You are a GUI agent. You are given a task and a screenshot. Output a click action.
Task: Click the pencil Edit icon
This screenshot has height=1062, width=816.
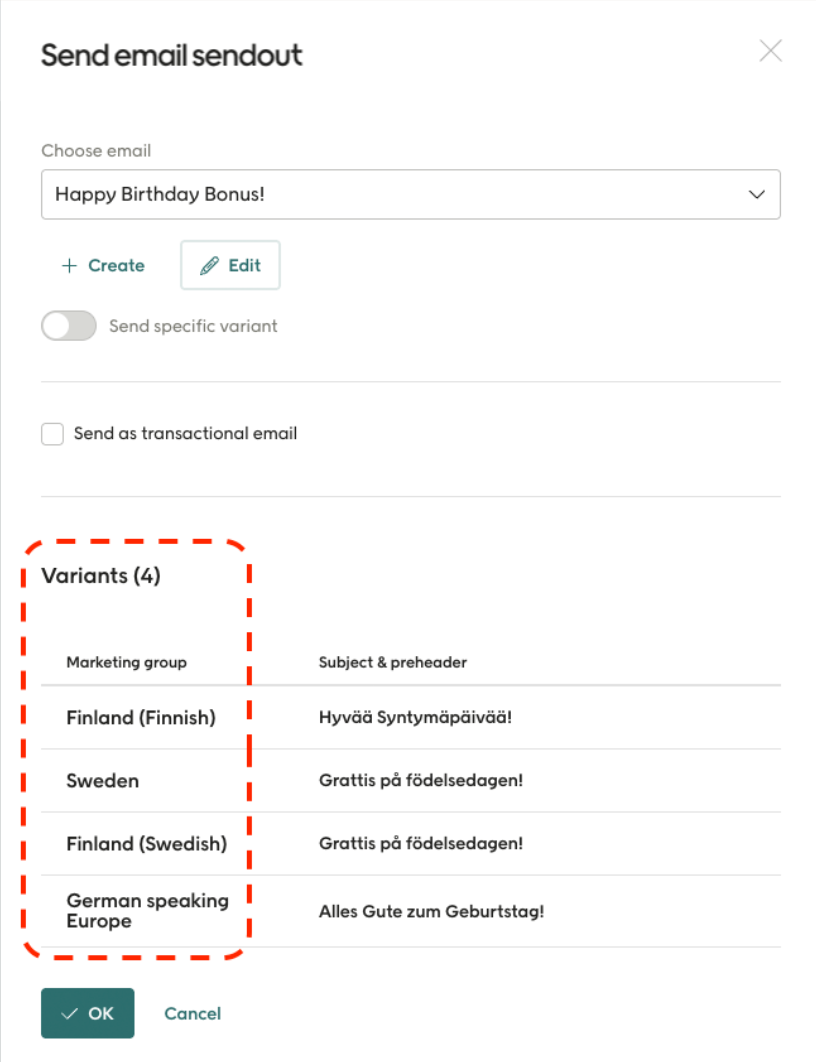click(x=211, y=264)
